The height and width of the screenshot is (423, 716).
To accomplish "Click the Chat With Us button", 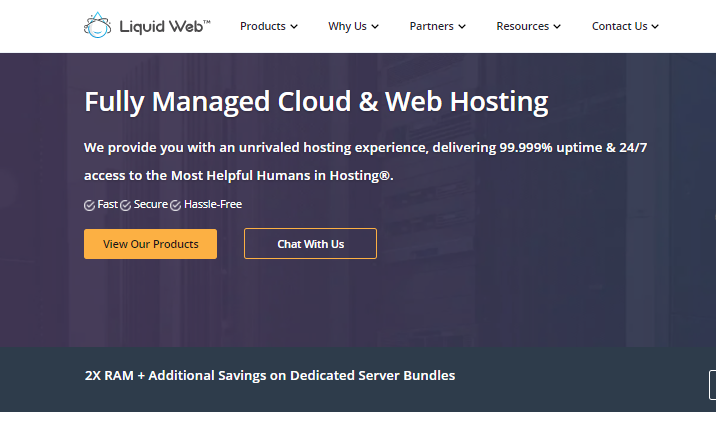I will coord(311,244).
